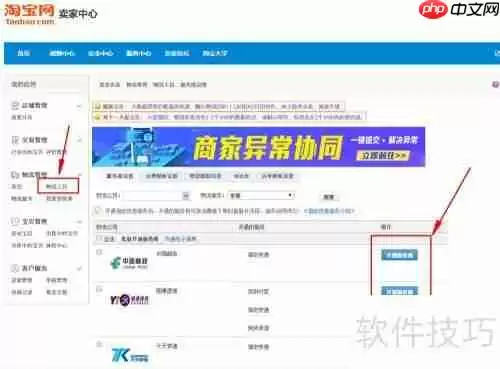
Task: Click blue action button in China Post row
Action: (x=399, y=255)
